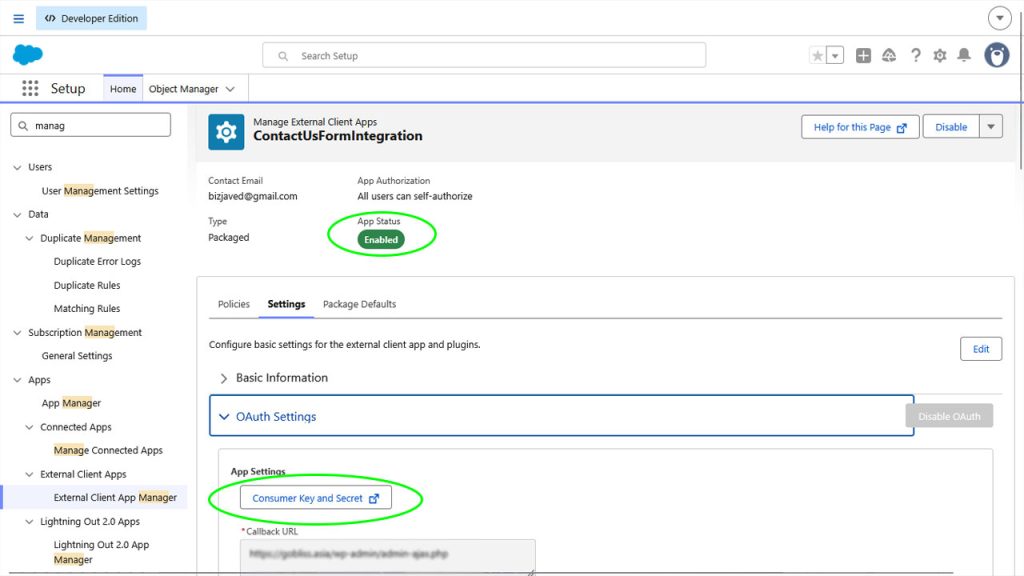Open the setup gear icon
The image size is (1024, 576).
click(x=940, y=56)
